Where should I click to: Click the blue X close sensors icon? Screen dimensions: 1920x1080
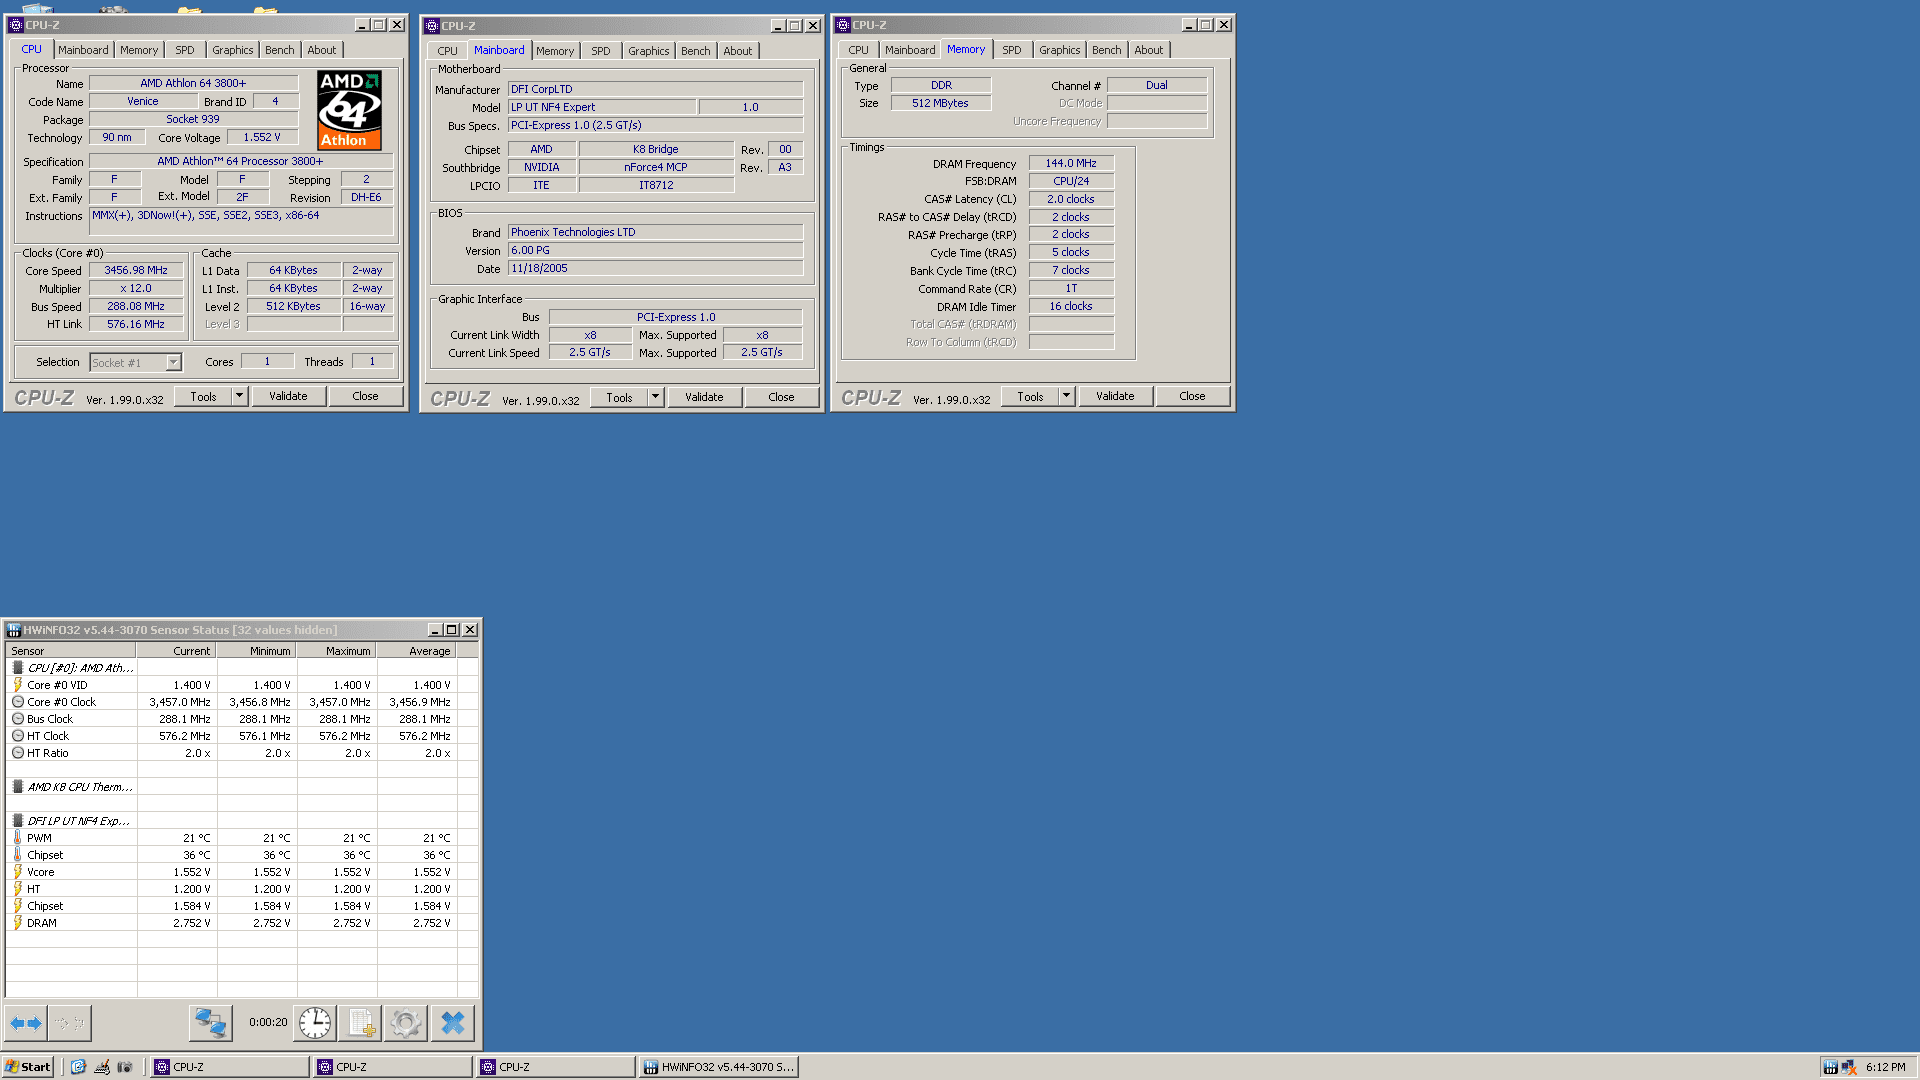452,1023
